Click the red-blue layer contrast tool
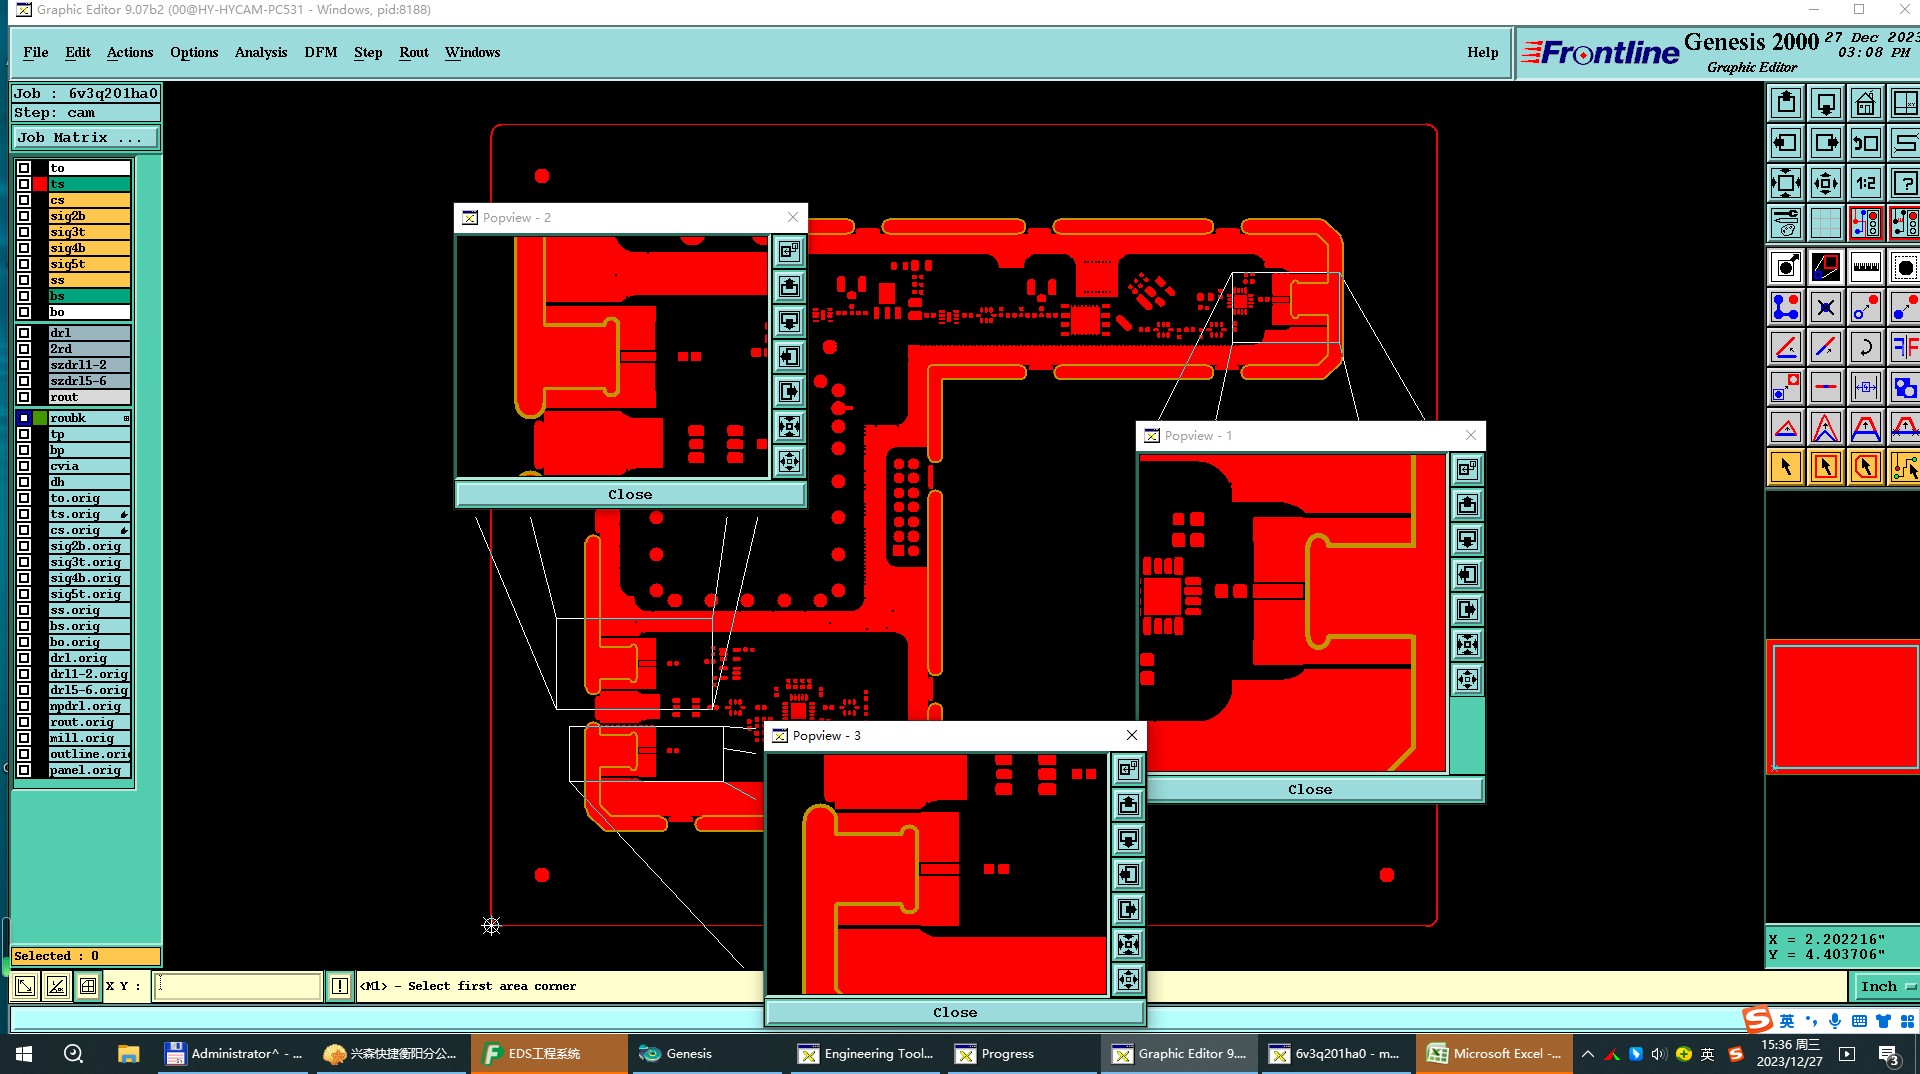Screen dimensions: 1920x1074 click(x=1826, y=267)
